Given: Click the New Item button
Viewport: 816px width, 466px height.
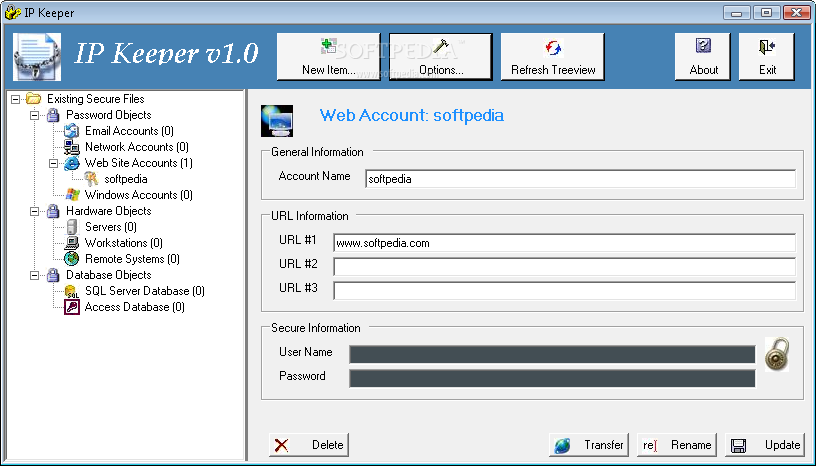Looking at the screenshot, I should (328, 57).
